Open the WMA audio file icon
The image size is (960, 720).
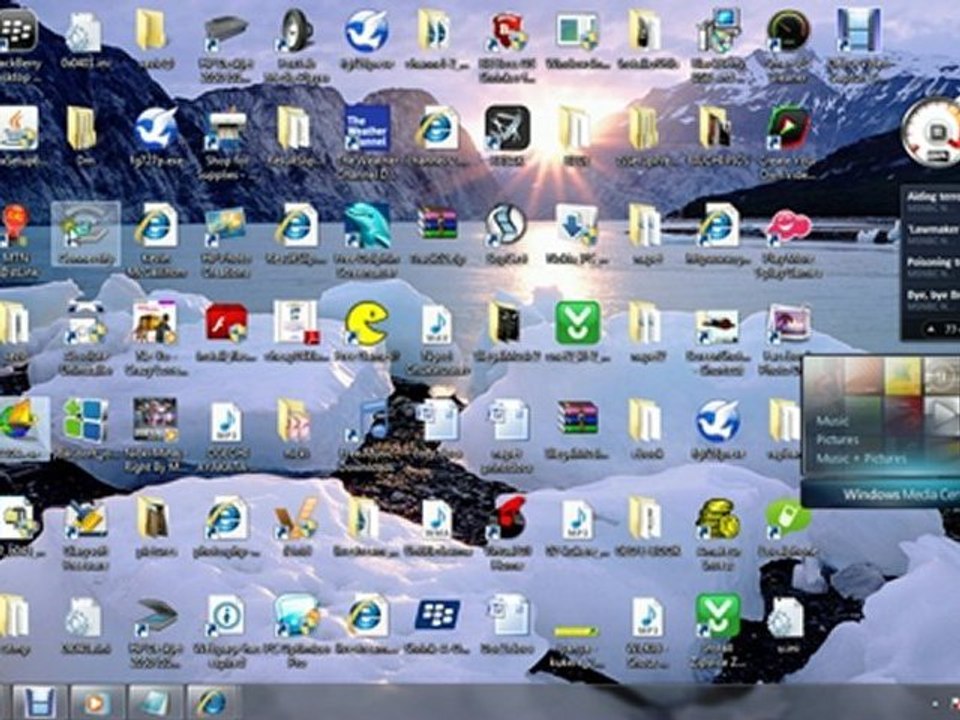tap(437, 519)
